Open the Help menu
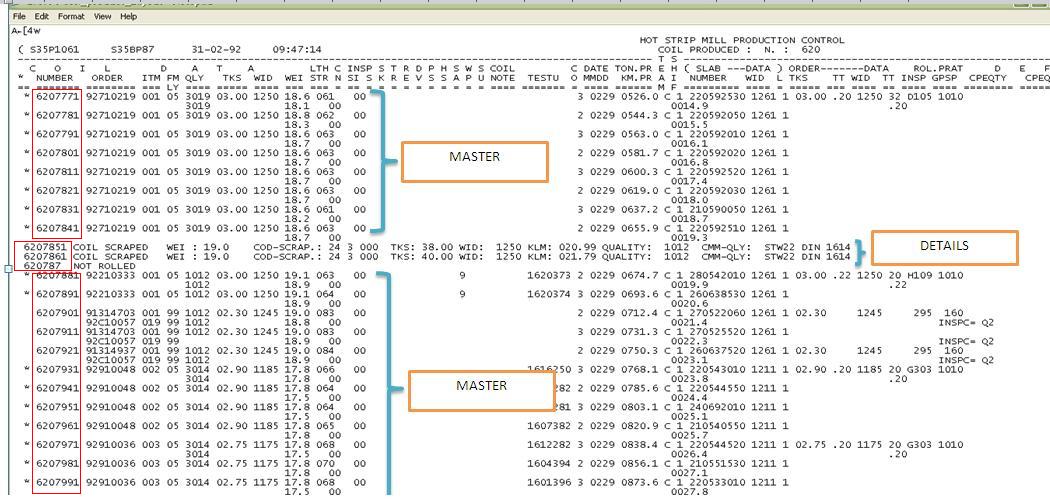1050x500 pixels. pyautogui.click(x=128, y=17)
